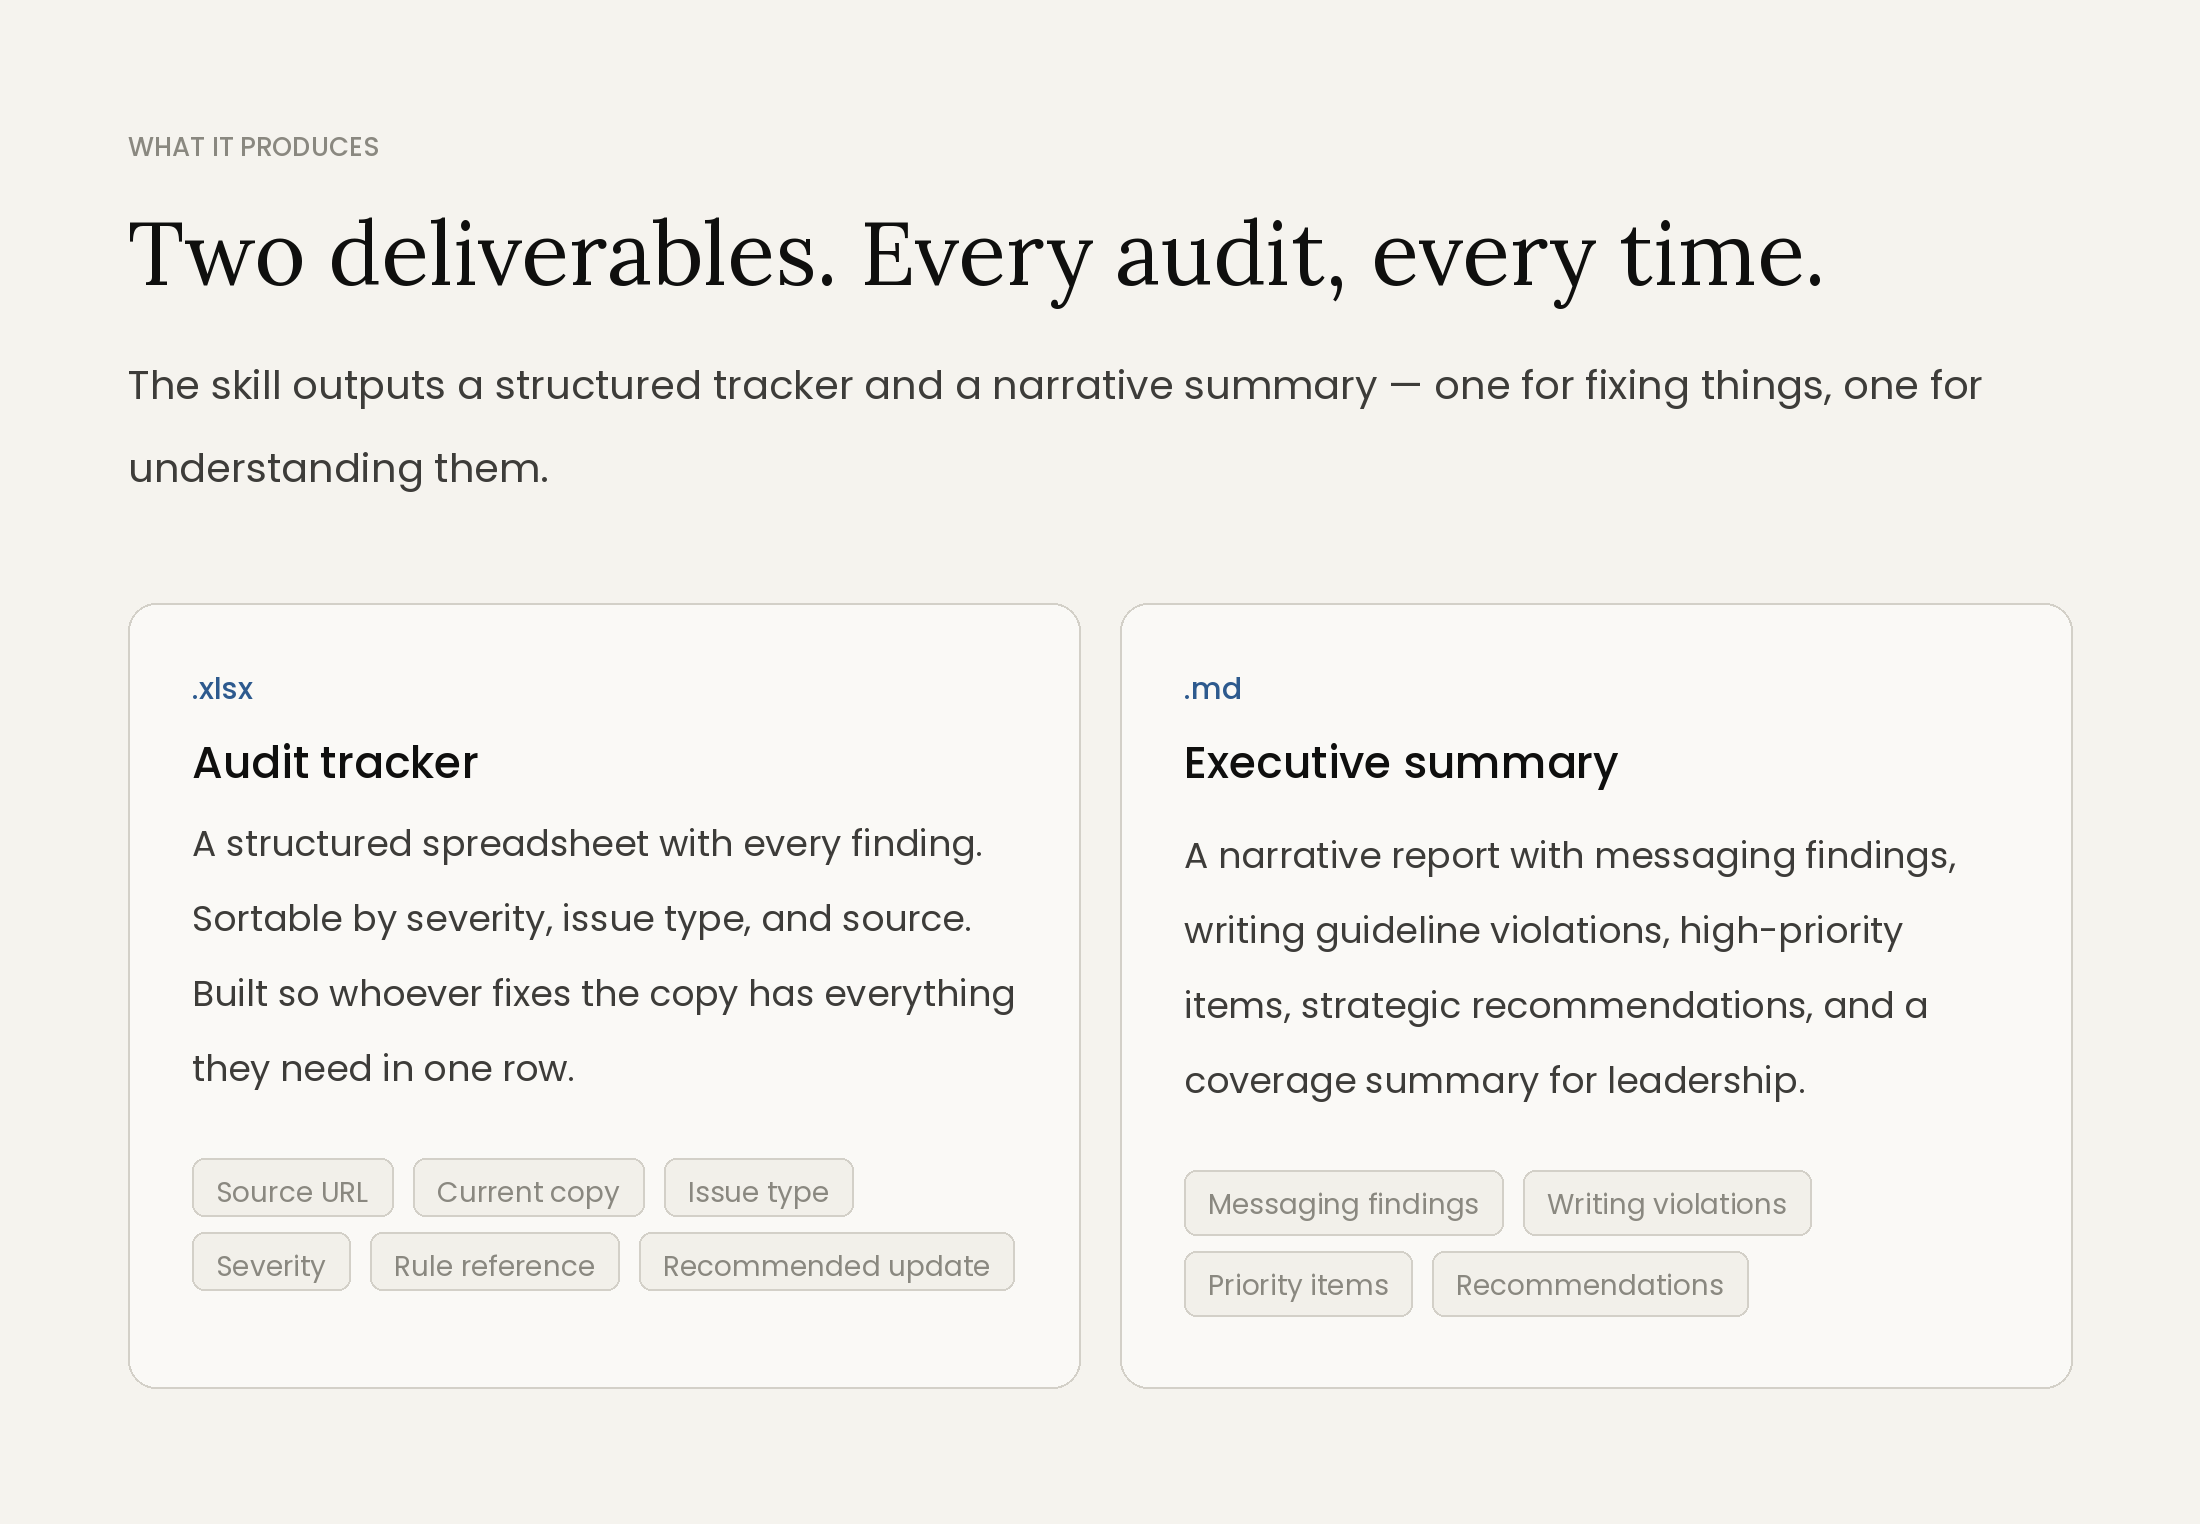Select the Recommended update tag
2200x1524 pixels.
click(x=826, y=1263)
